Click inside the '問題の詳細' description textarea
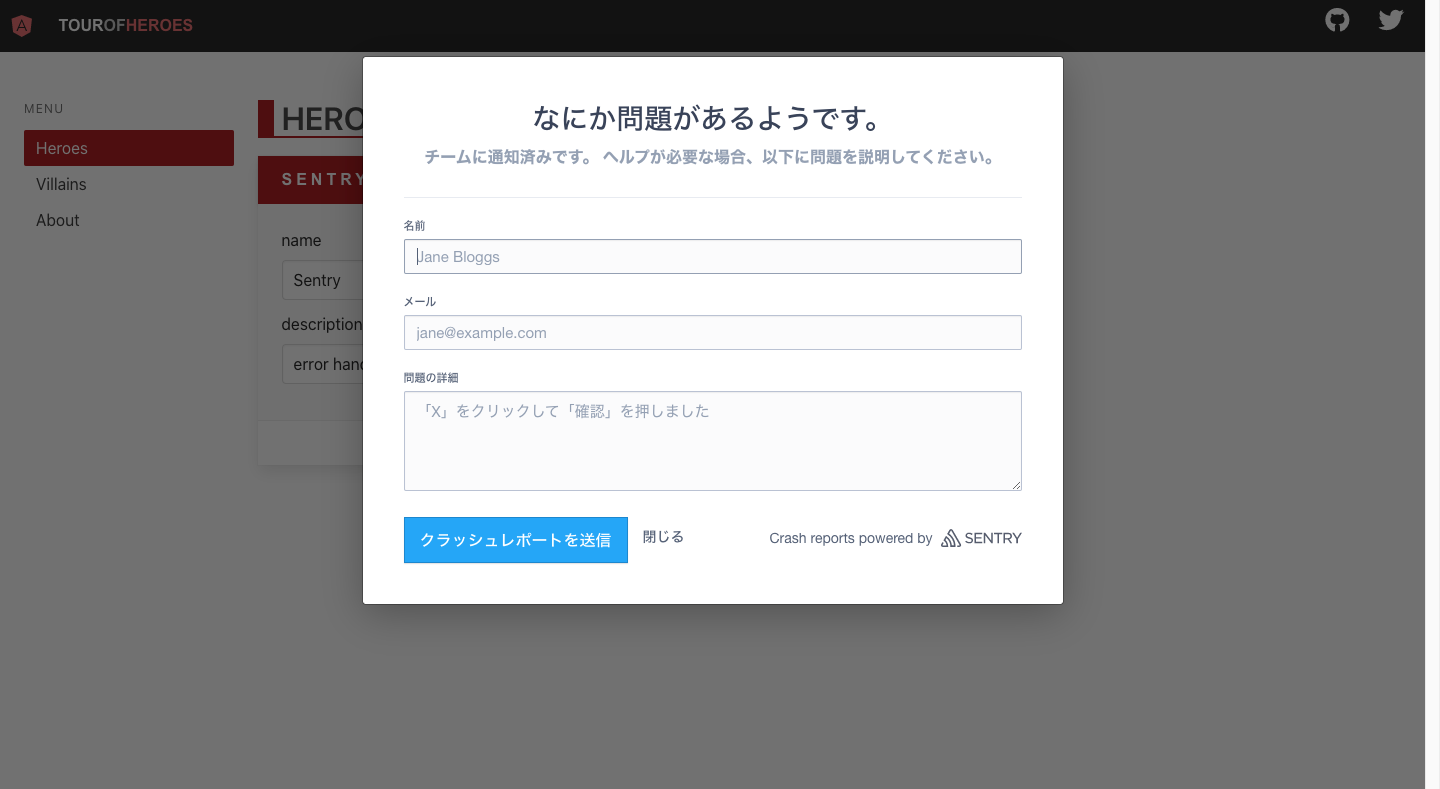Screen dimensions: 1440x789 click(x=712, y=440)
